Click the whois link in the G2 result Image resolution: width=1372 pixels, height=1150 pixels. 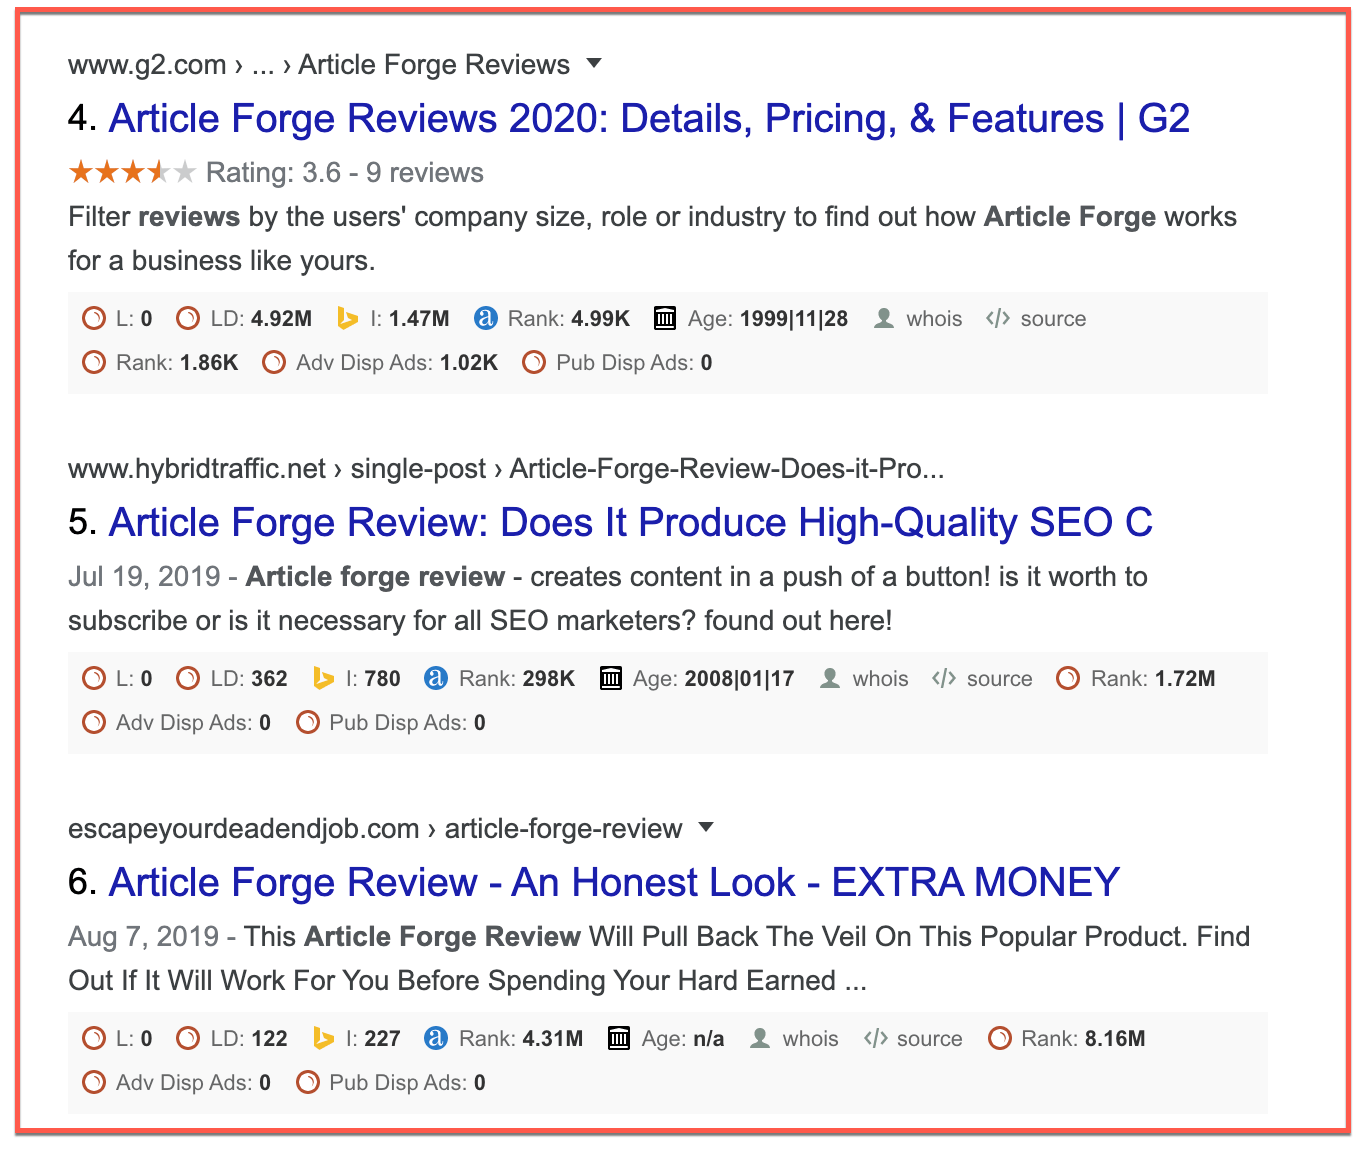tap(934, 319)
